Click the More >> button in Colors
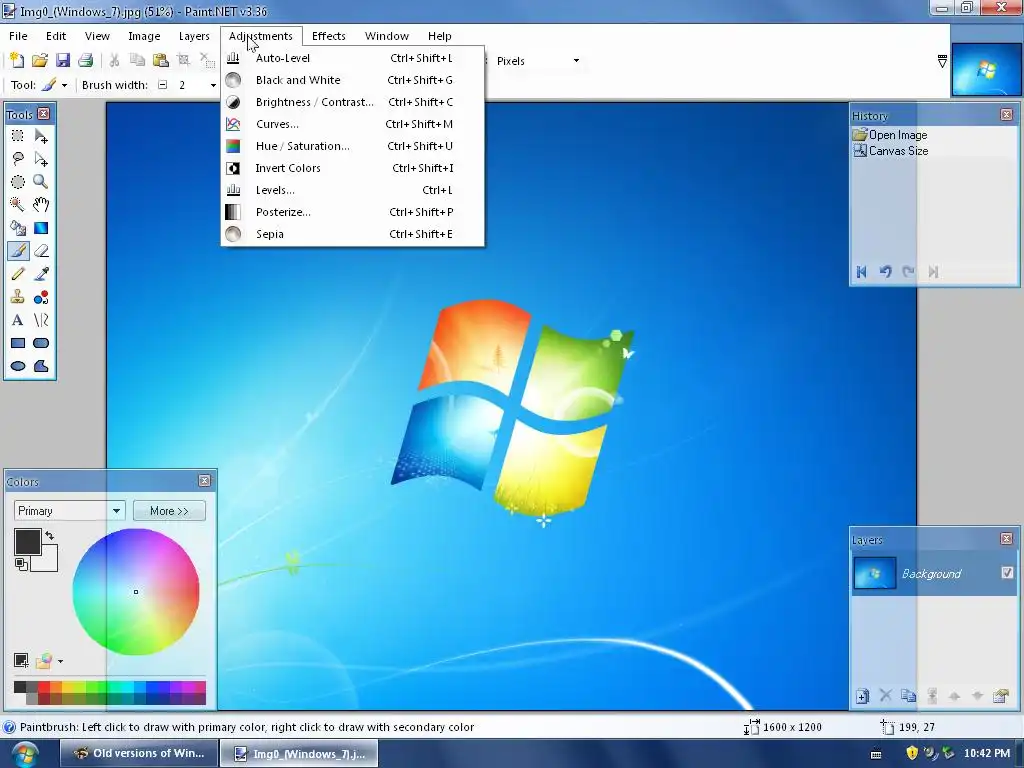 [x=169, y=511]
